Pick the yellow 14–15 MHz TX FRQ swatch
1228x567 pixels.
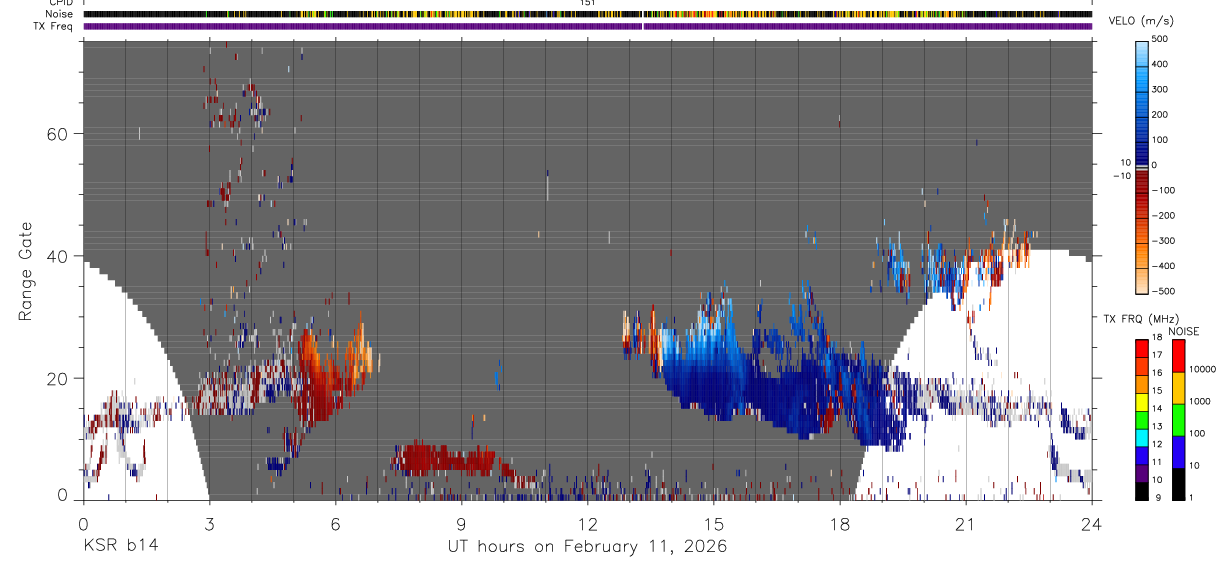coord(1142,401)
